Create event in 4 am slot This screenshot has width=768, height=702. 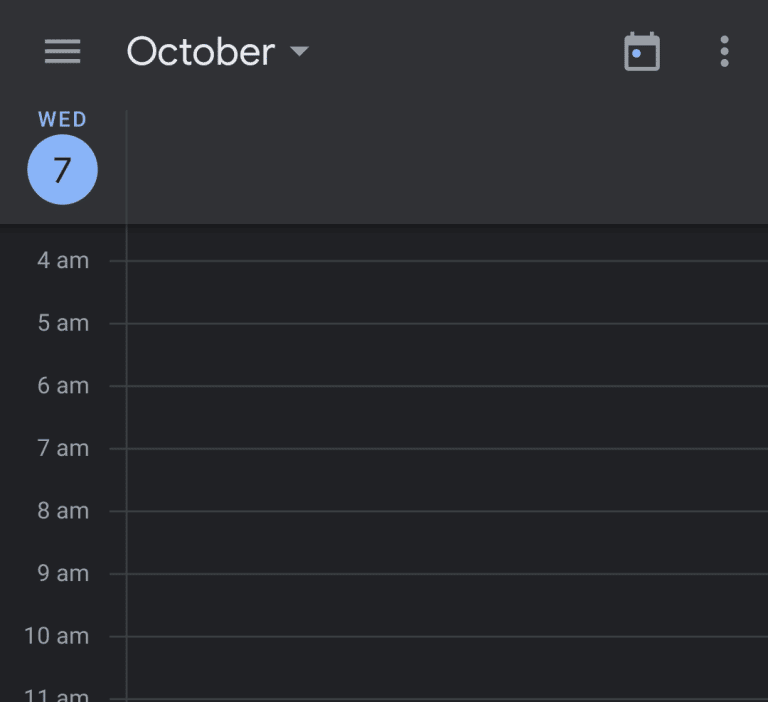[x=446, y=292]
